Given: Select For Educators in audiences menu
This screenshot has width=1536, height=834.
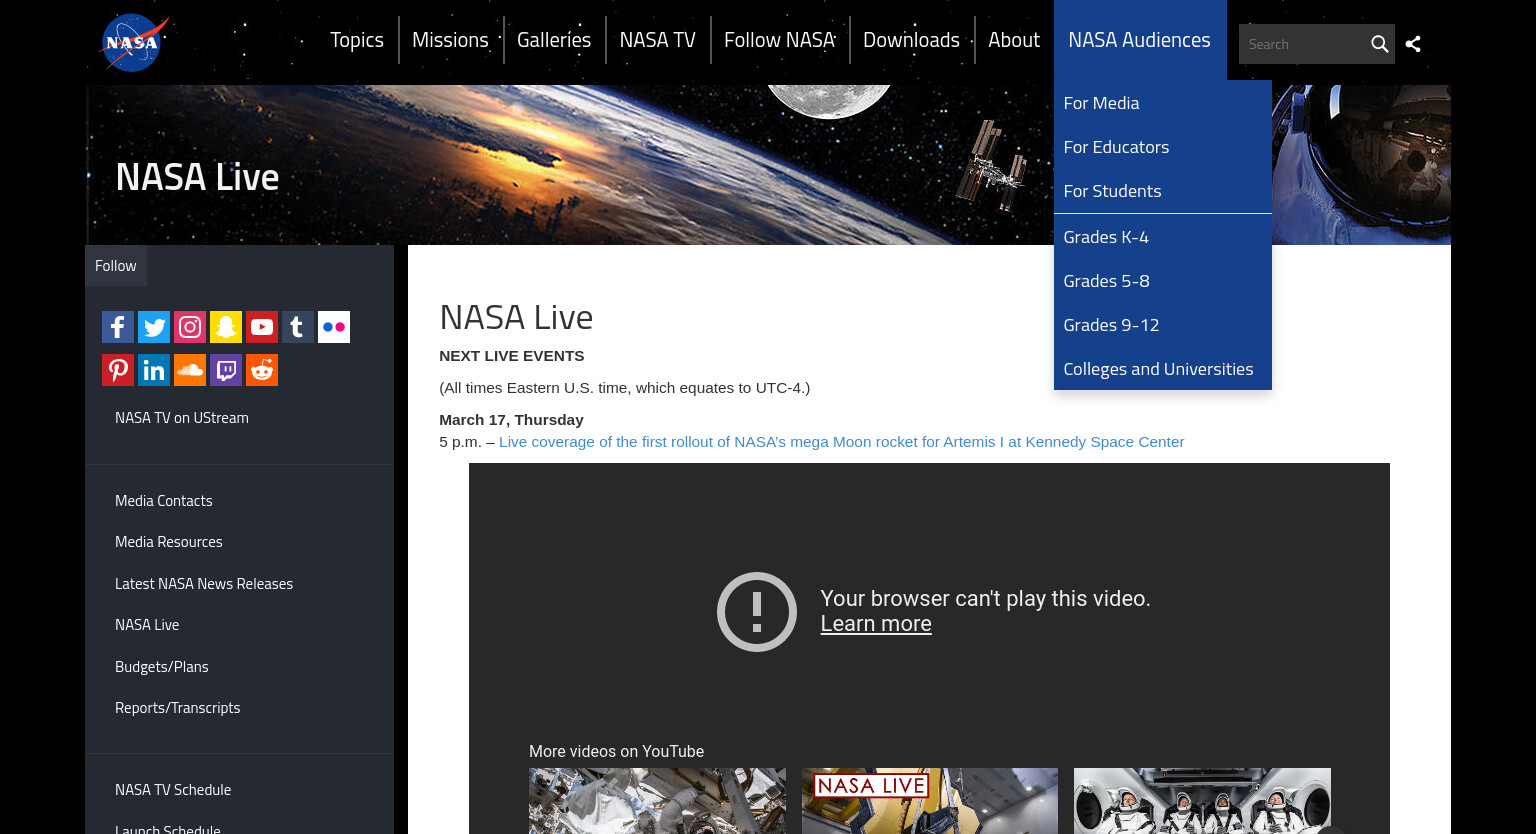Looking at the screenshot, I should (1163, 147).
